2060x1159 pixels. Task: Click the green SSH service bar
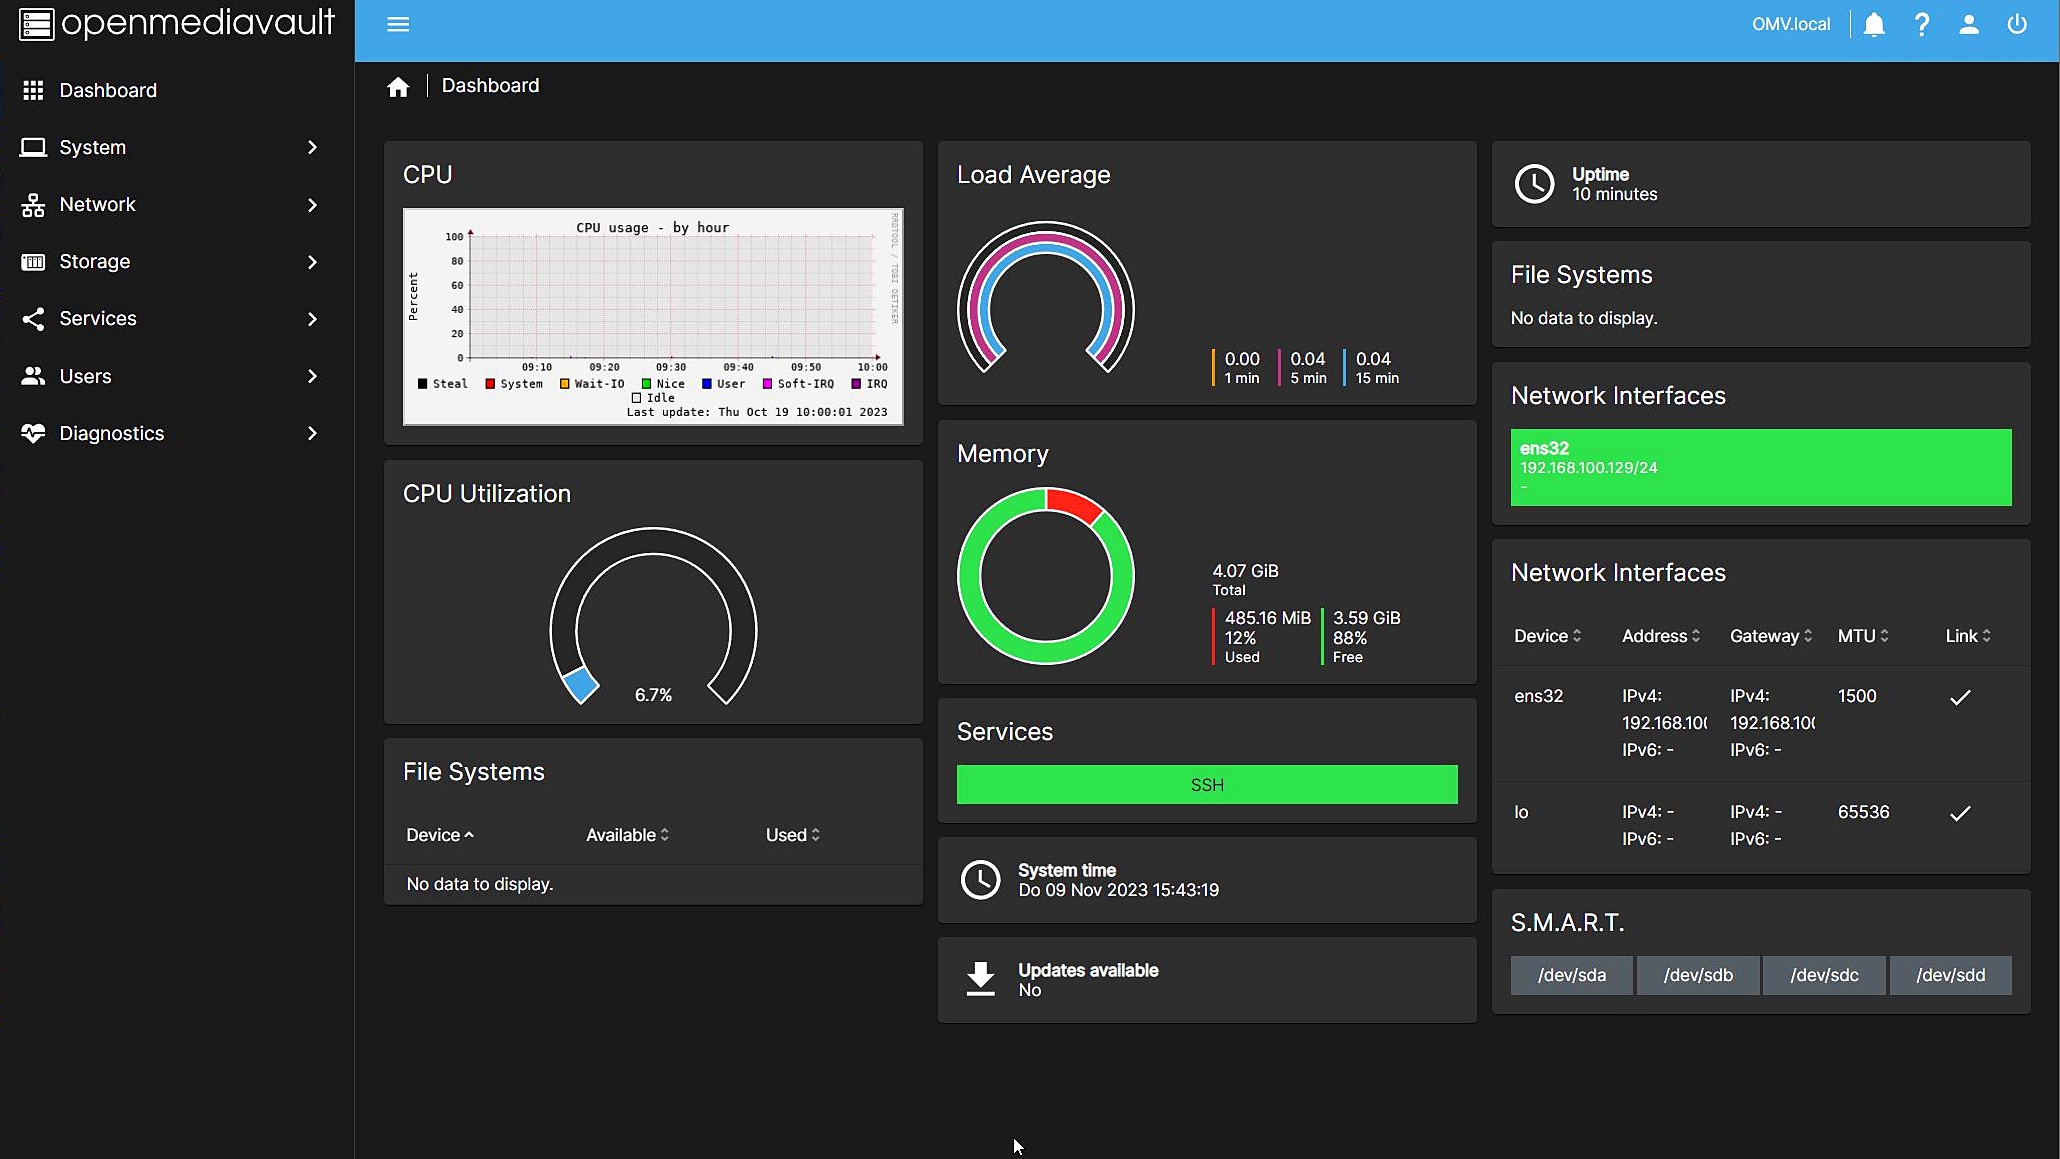[x=1206, y=785]
